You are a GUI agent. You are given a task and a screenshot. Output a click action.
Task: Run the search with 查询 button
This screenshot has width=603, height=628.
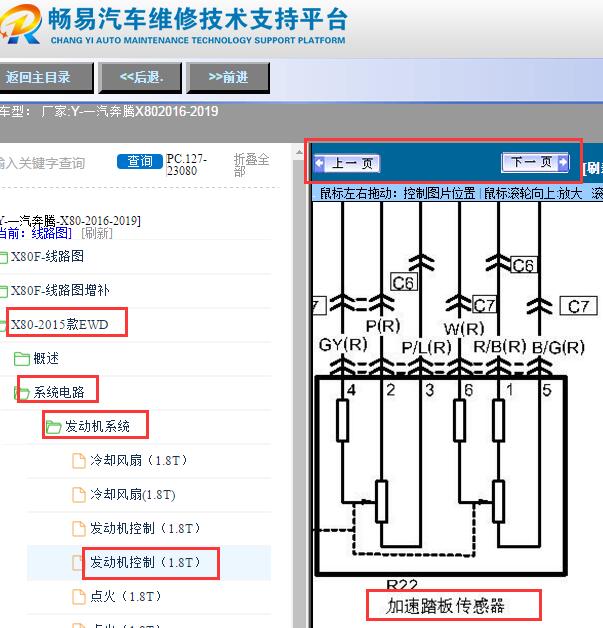140,161
